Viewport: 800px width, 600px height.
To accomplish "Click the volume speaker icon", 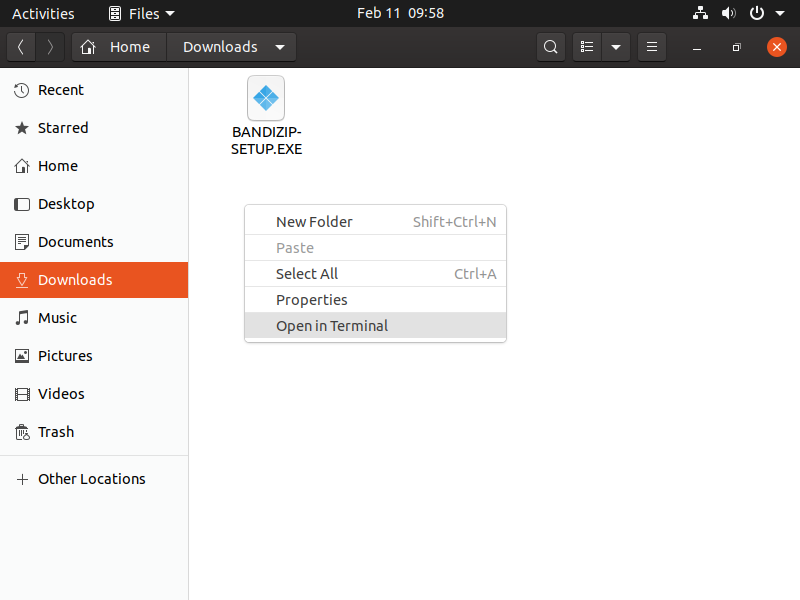I will [728, 14].
